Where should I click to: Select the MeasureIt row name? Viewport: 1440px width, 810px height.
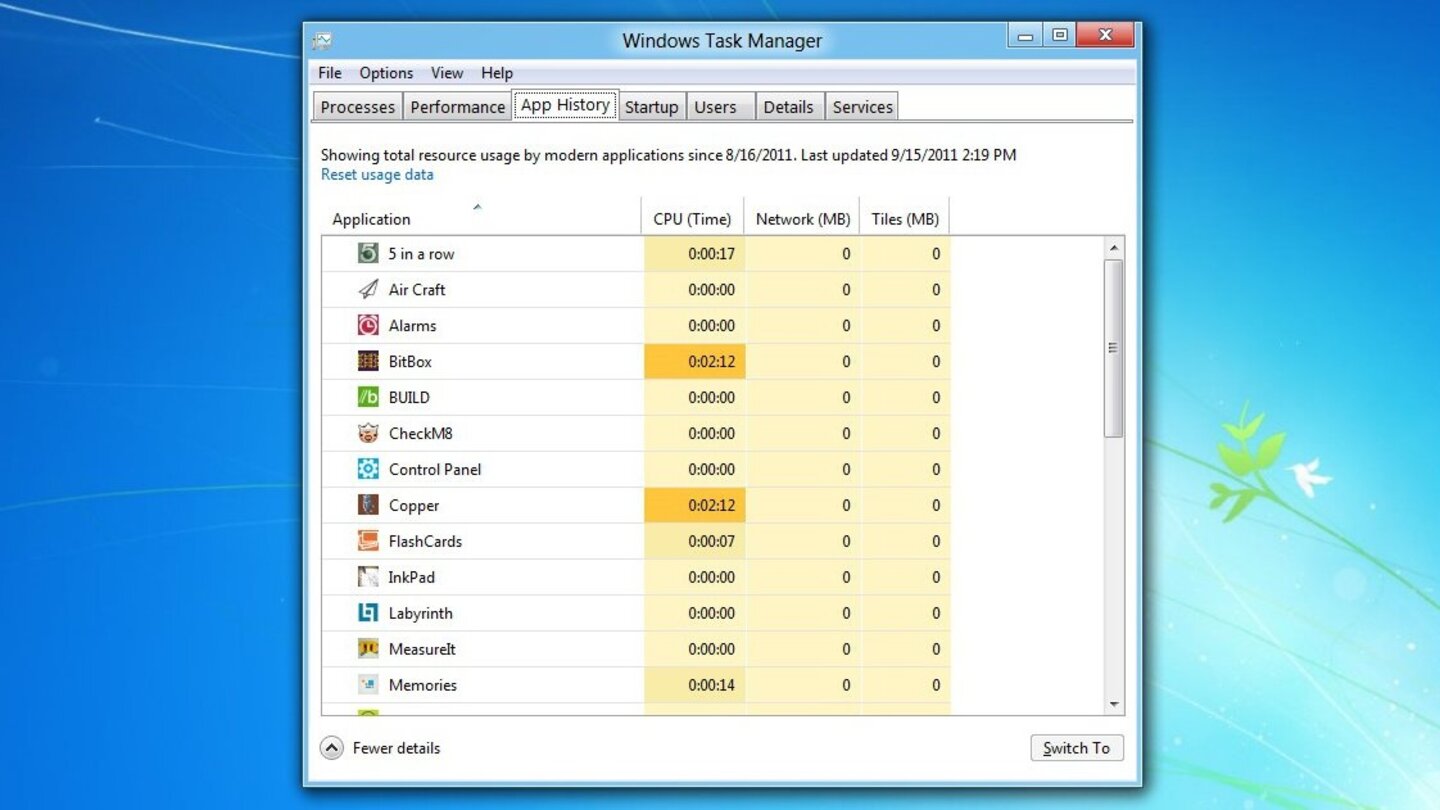pyautogui.click(x=422, y=650)
